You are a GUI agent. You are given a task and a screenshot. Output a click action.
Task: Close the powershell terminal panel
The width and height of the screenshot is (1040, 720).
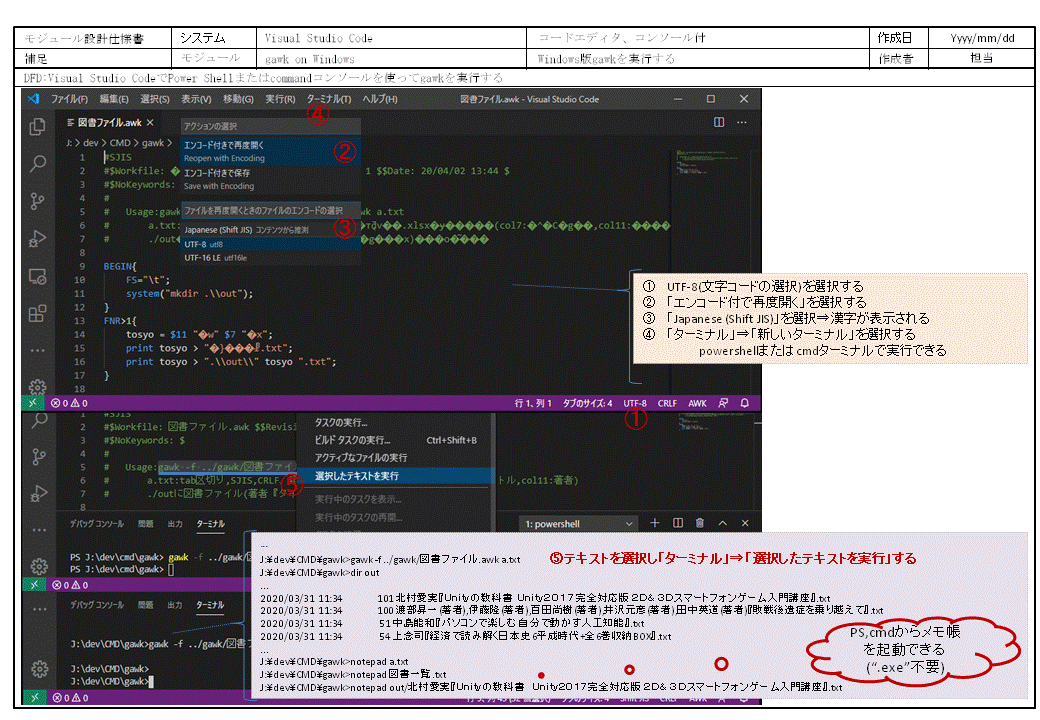point(745,523)
